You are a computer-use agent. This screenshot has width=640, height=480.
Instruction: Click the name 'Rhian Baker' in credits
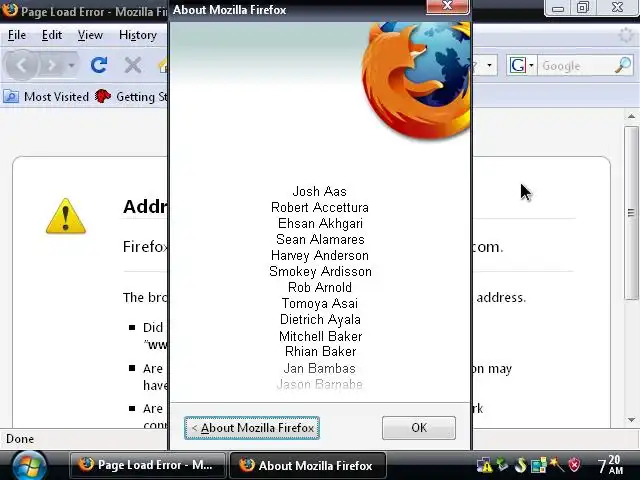coord(320,351)
